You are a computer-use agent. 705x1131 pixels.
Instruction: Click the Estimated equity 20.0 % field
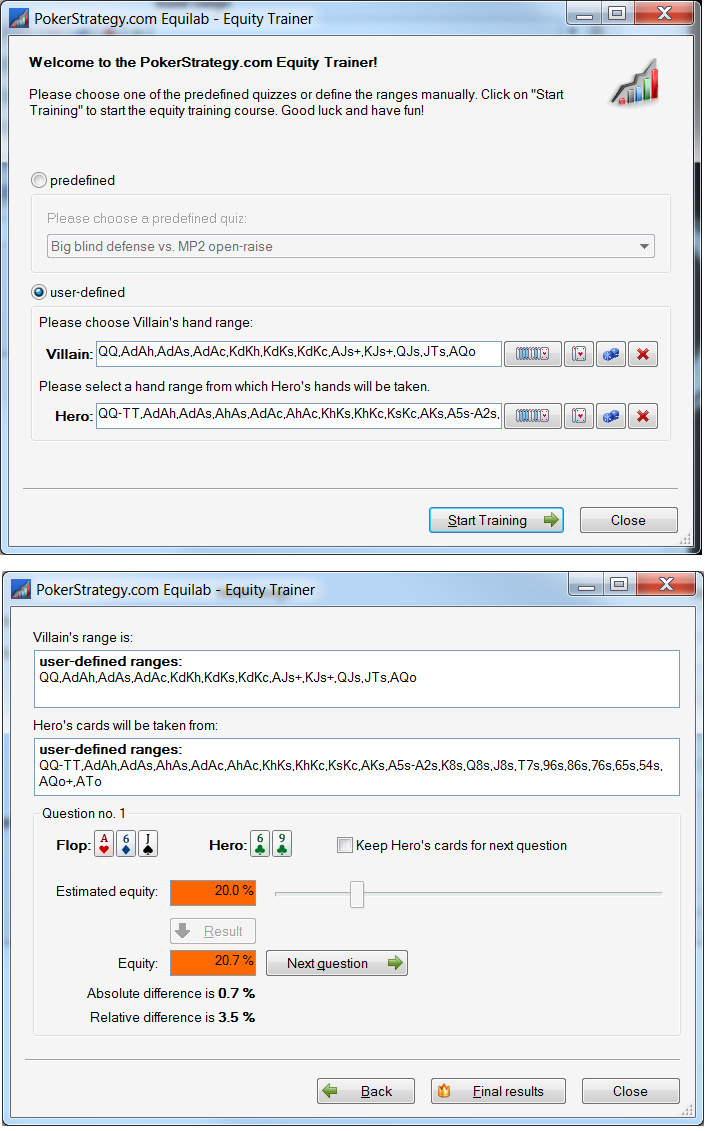[x=213, y=892]
